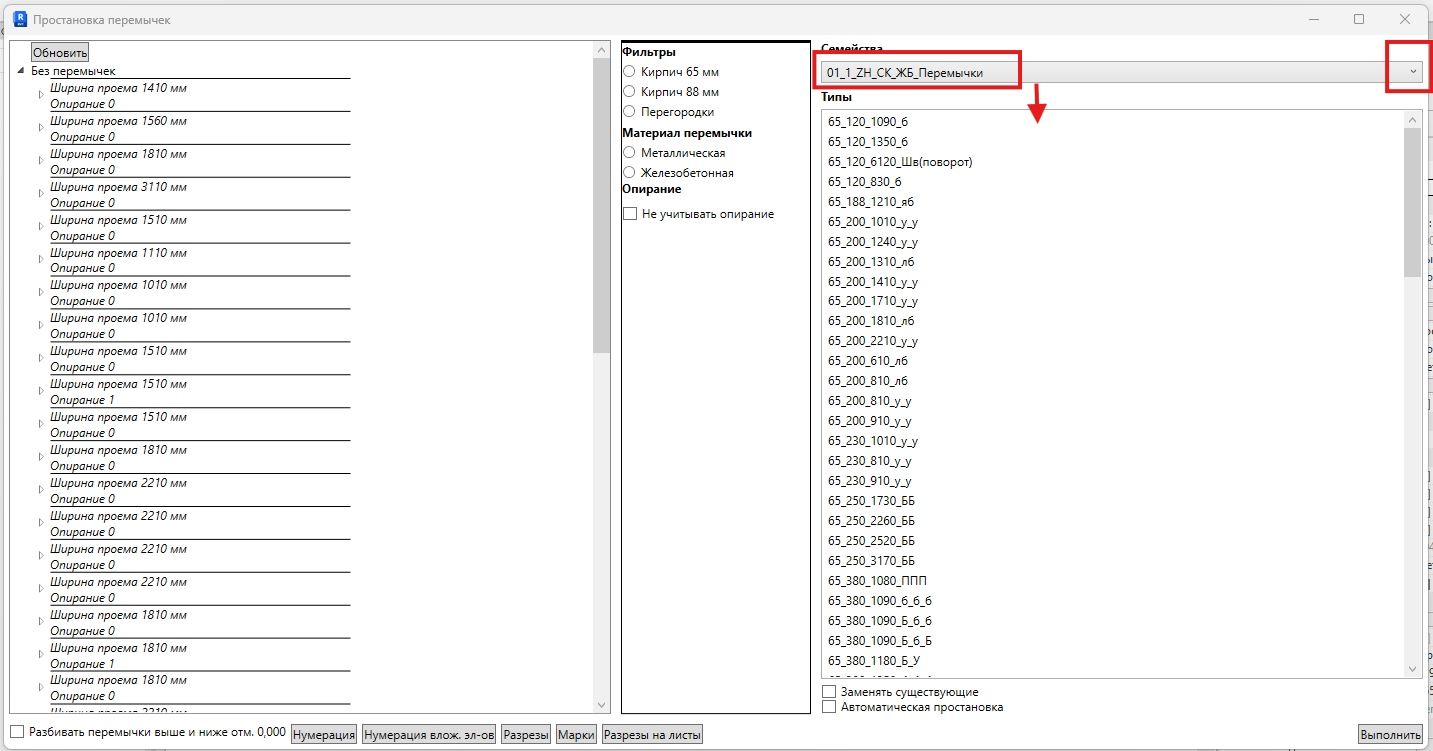The width and height of the screenshot is (1433, 751).
Task: Click the Нумерация button
Action: click(x=324, y=735)
